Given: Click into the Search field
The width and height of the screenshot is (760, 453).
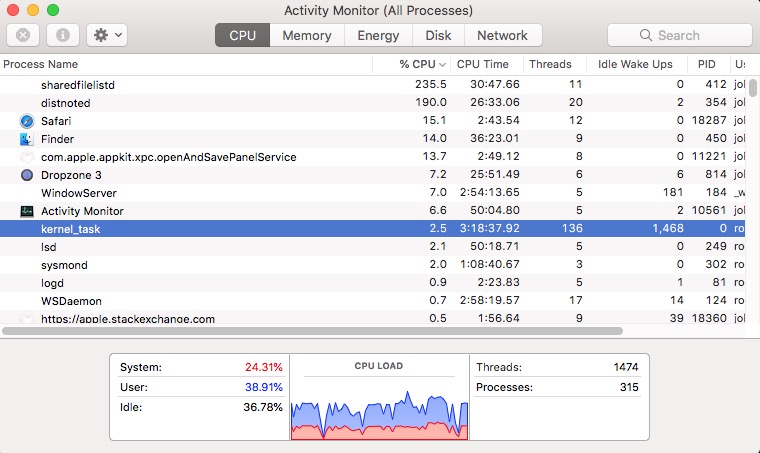Looking at the screenshot, I should (x=680, y=35).
